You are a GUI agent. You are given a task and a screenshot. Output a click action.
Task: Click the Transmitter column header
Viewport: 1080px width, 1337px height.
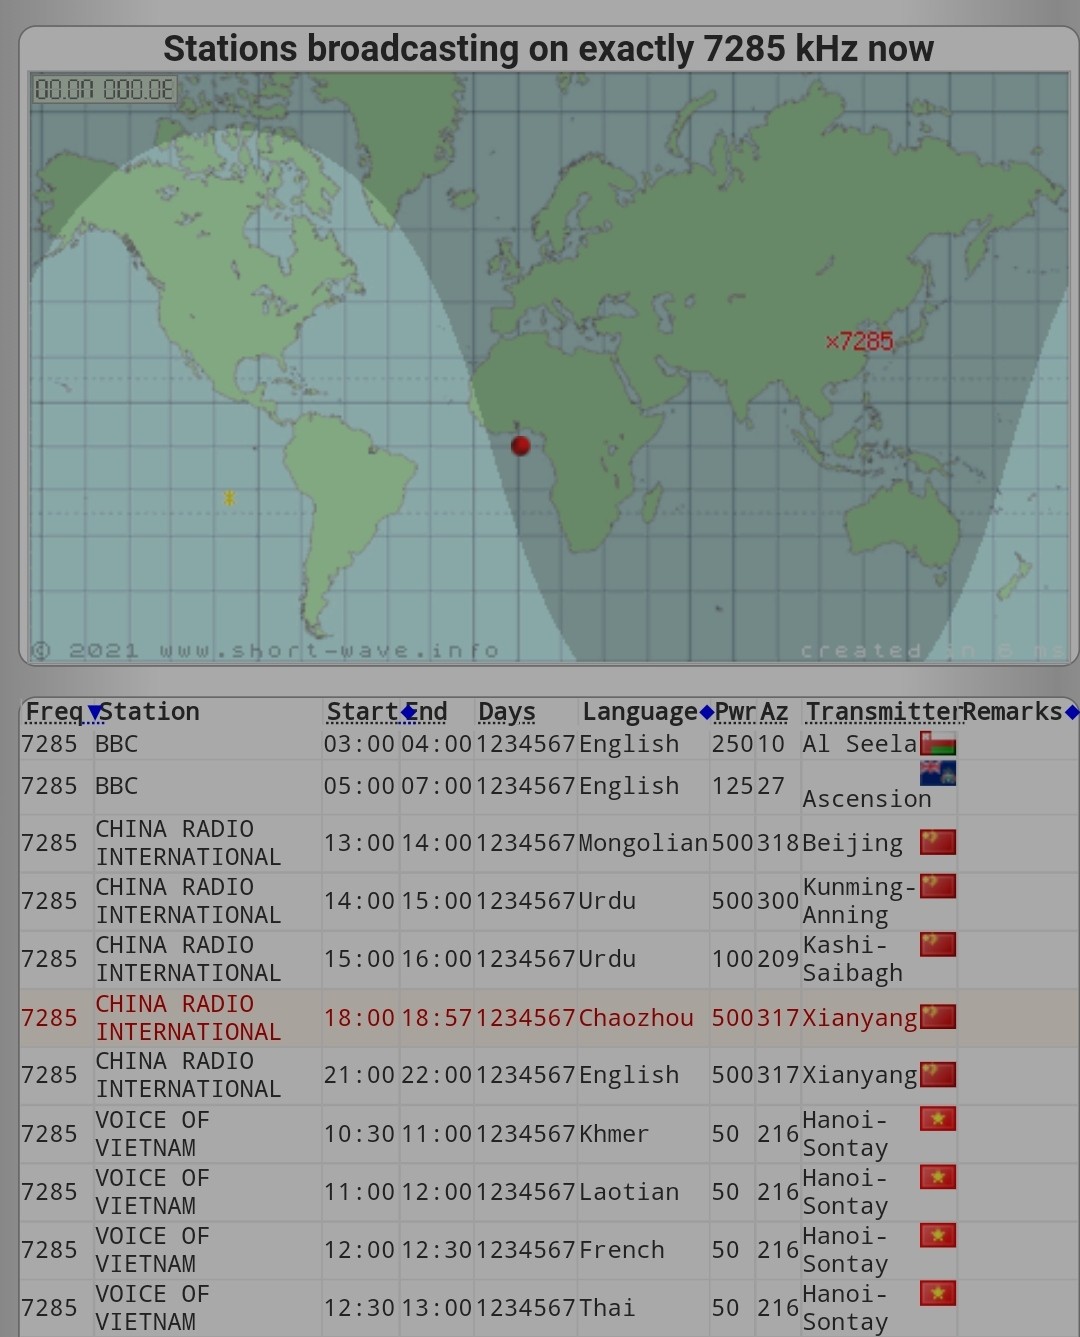pyautogui.click(x=884, y=712)
